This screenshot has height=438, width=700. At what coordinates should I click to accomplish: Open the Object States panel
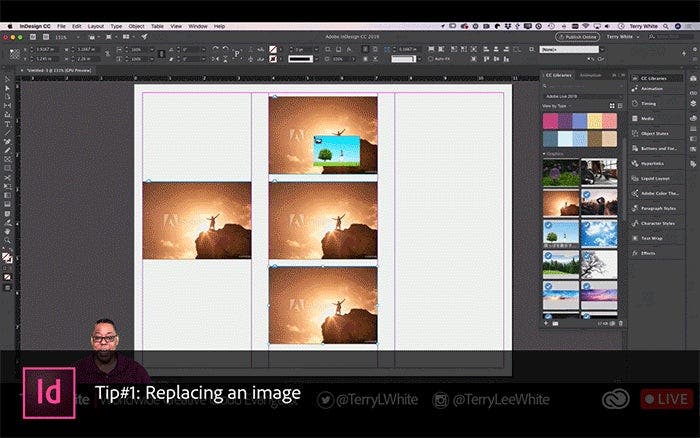point(655,132)
